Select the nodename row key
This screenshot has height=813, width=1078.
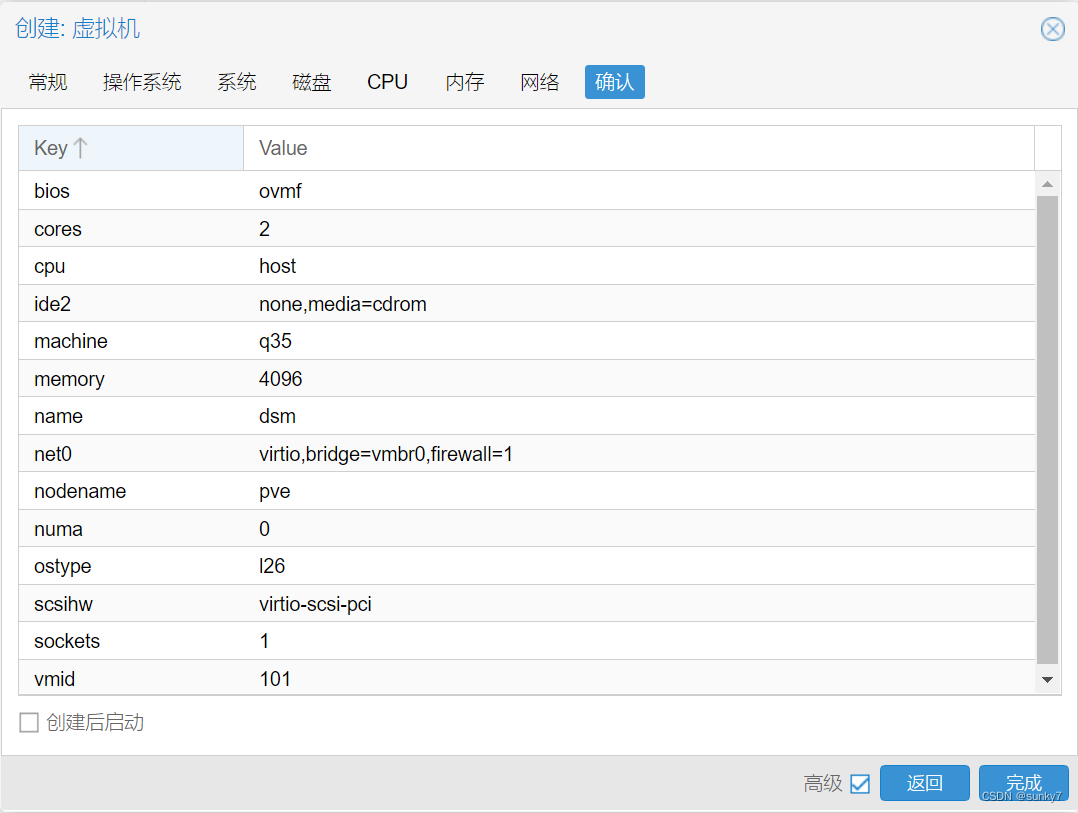80,491
